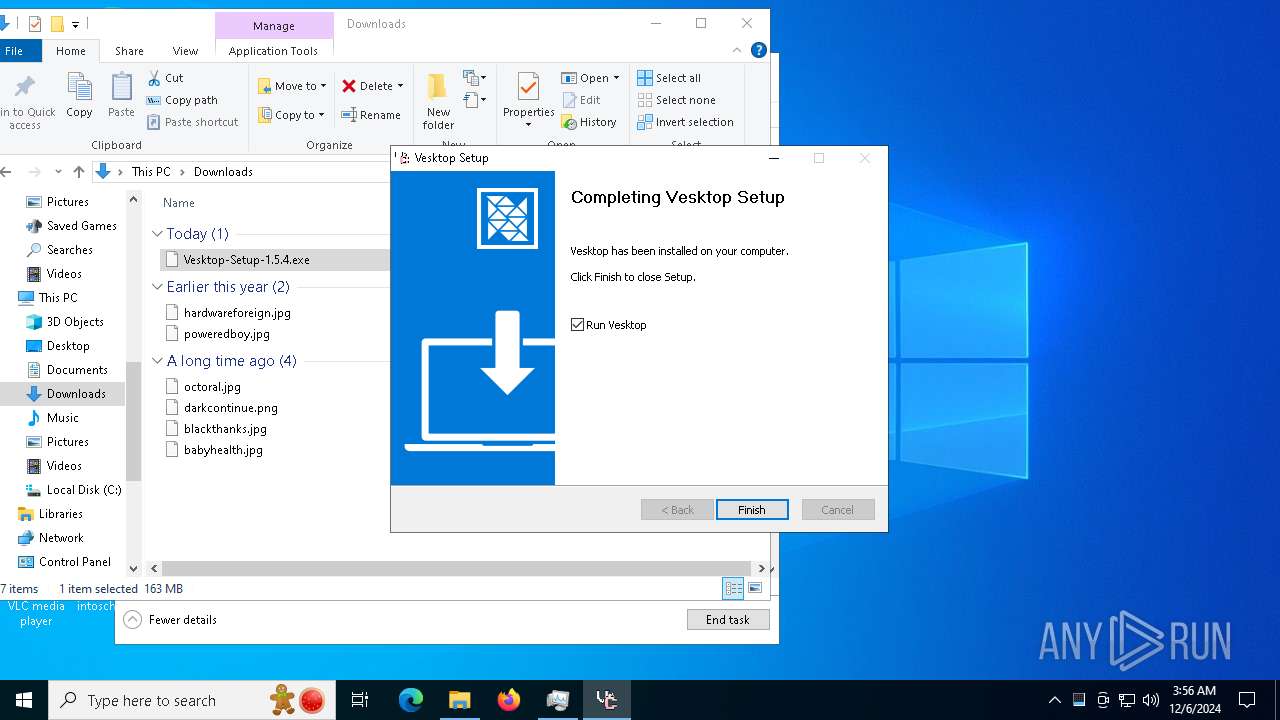Open the Properties dropdown arrow
This screenshot has width=1280, height=720.
tap(528, 125)
